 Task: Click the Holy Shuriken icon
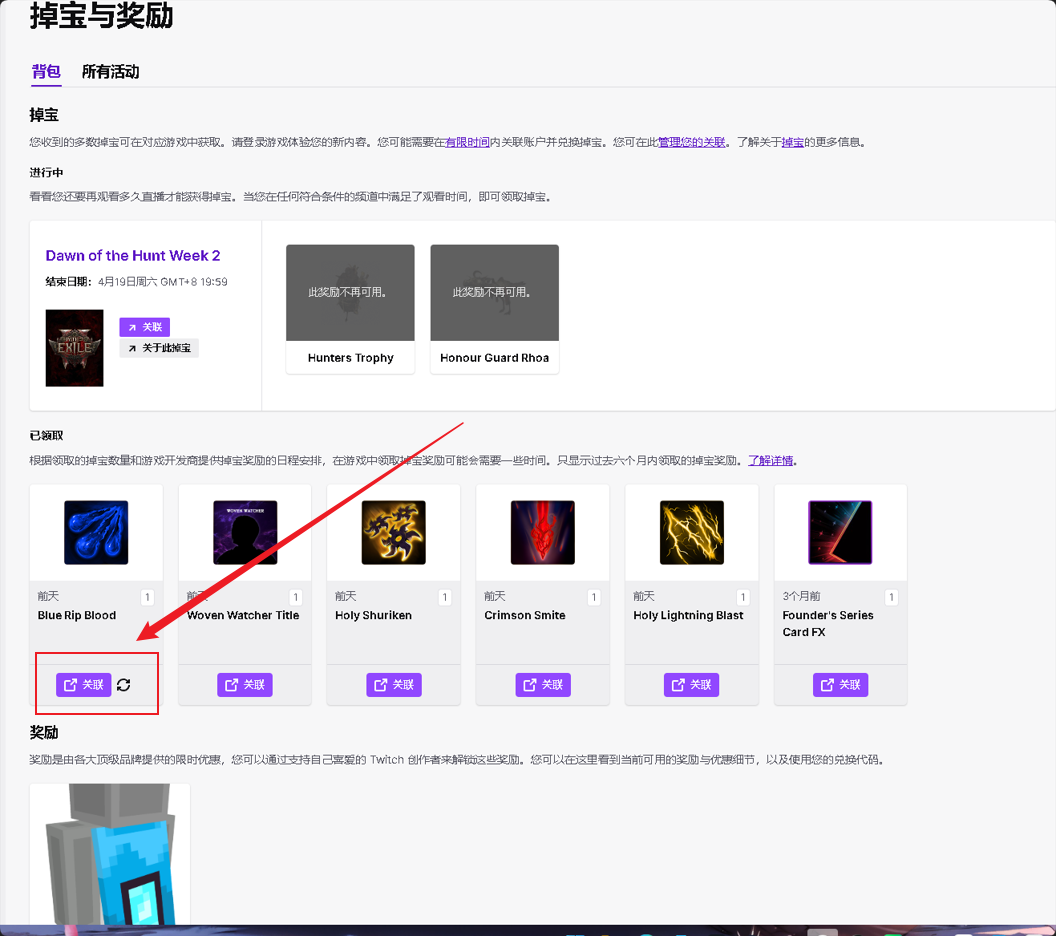[394, 533]
